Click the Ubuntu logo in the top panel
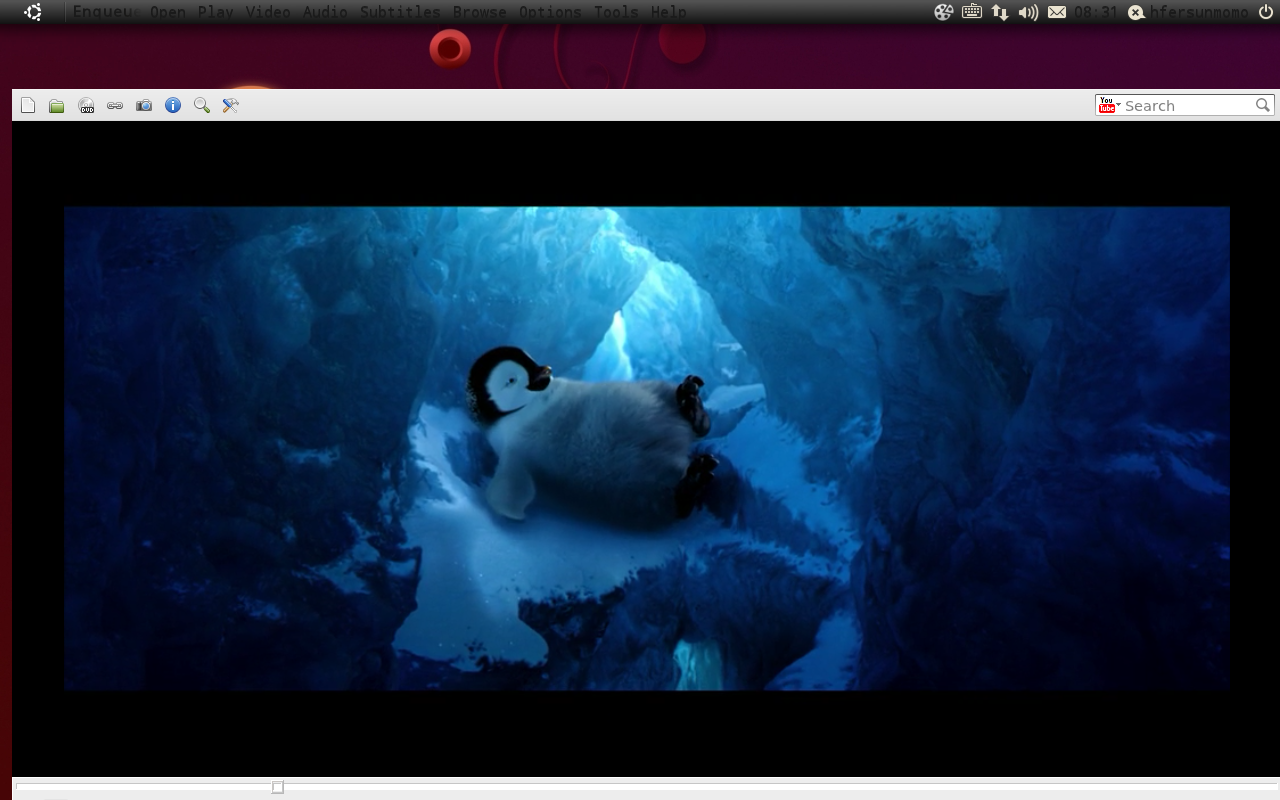 click(x=33, y=12)
